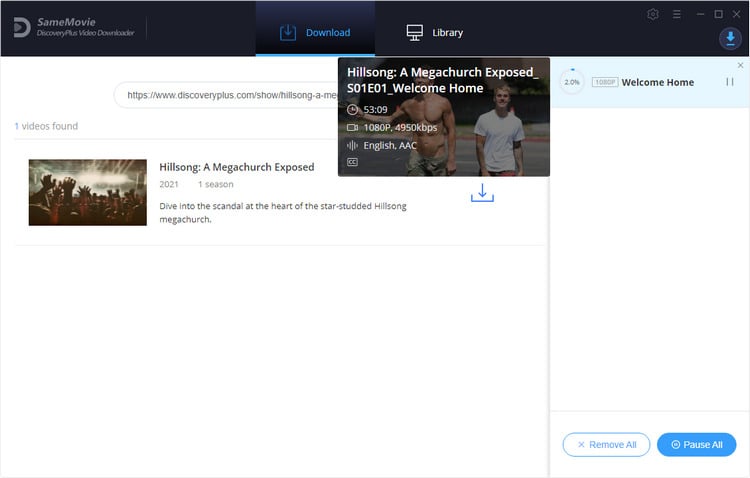This screenshot has height=478, width=750.
Task: Click Remove All button
Action: click(x=606, y=445)
